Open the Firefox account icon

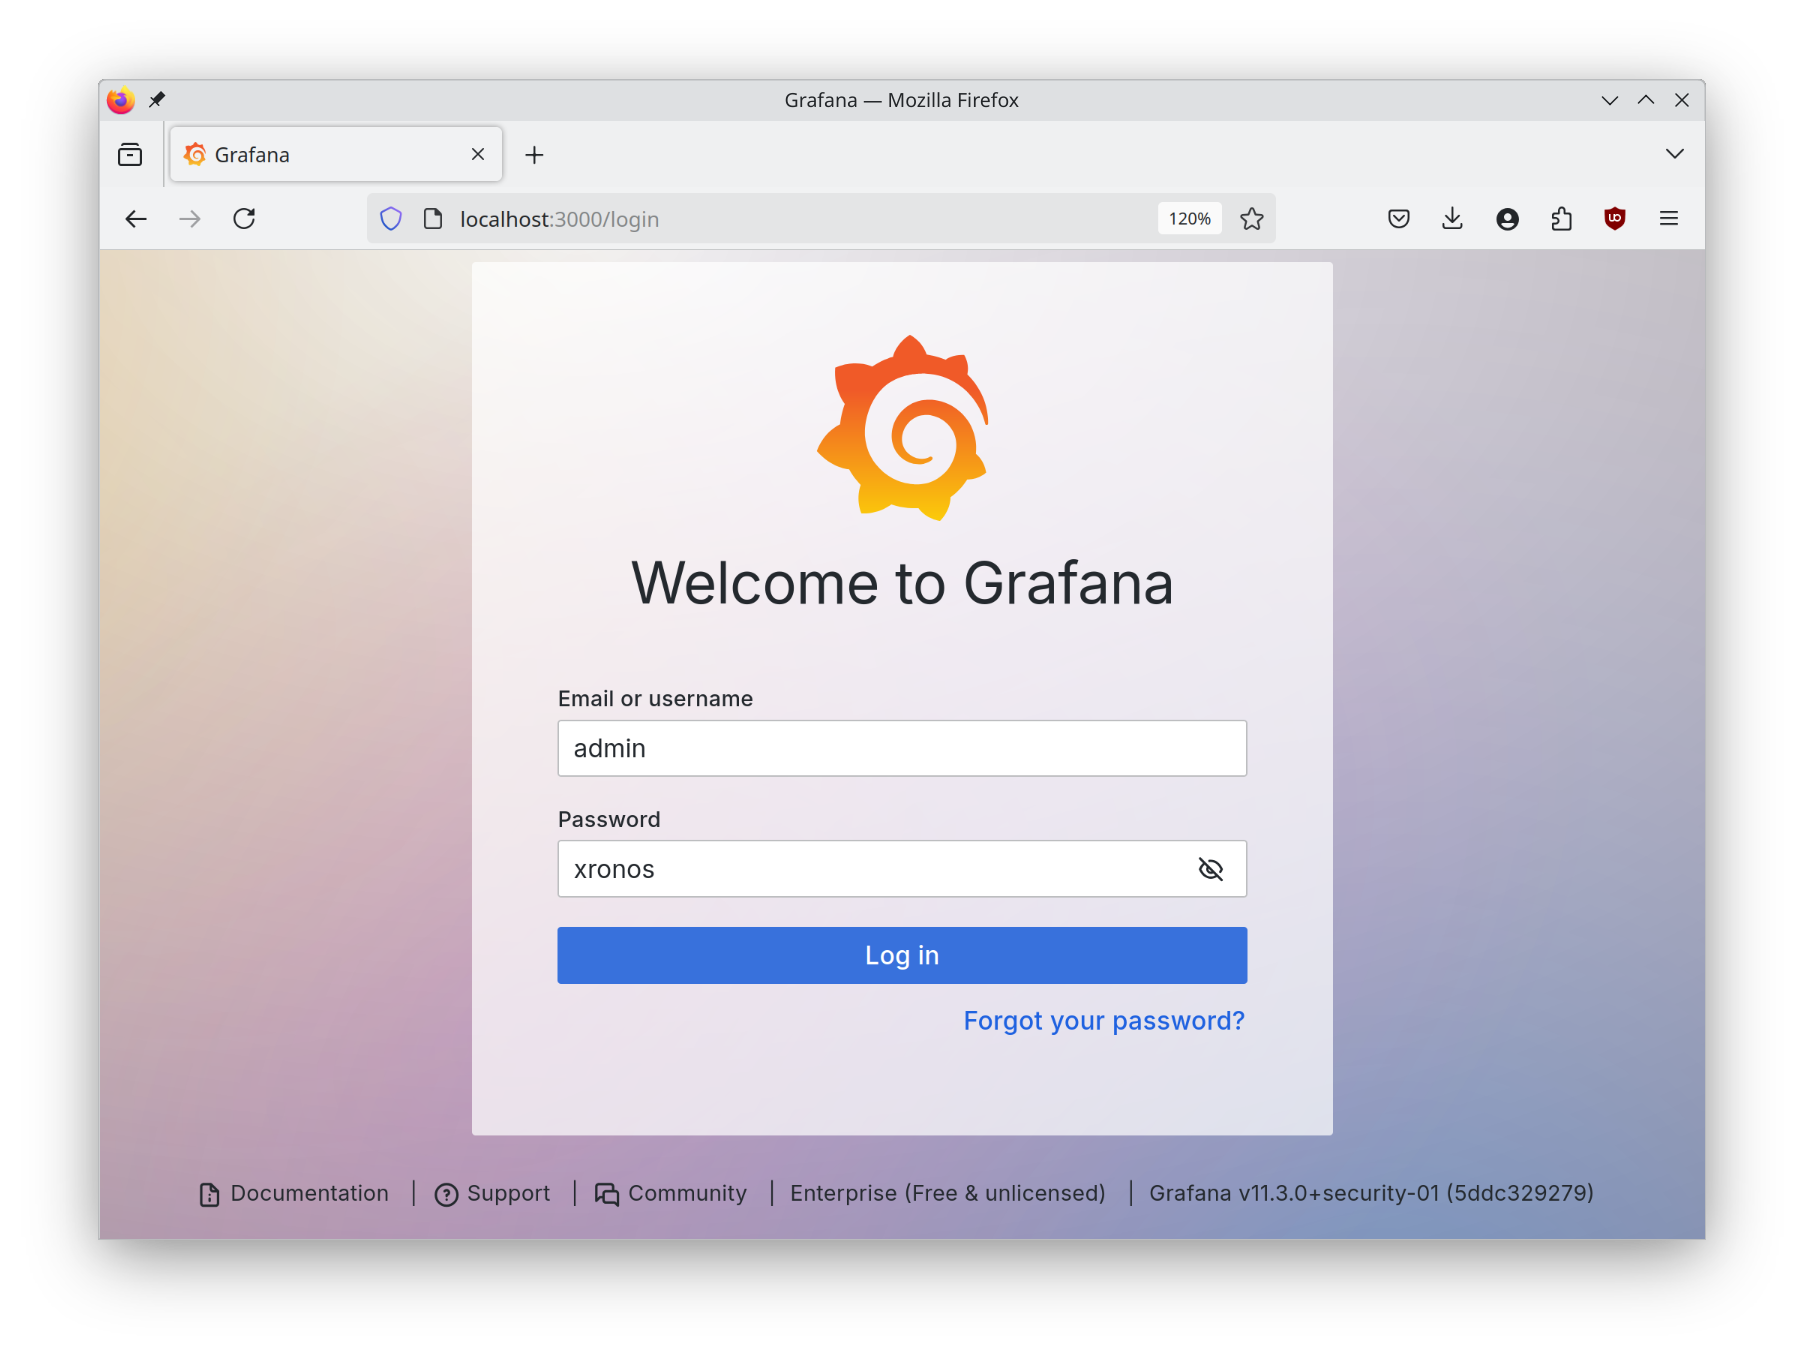click(1507, 219)
